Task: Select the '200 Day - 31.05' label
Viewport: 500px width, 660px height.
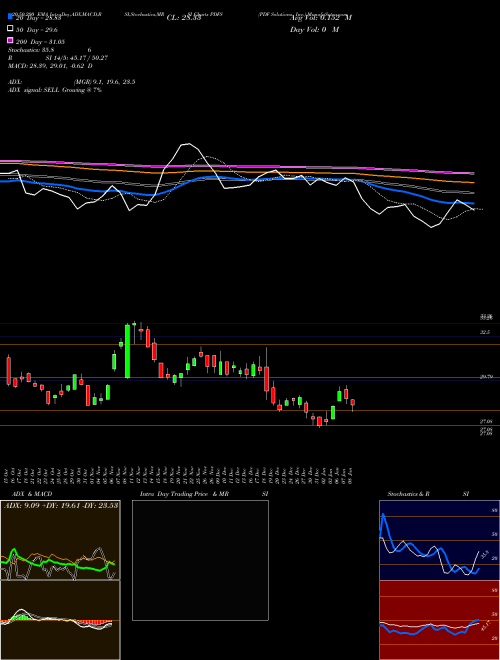Action: 40,42
